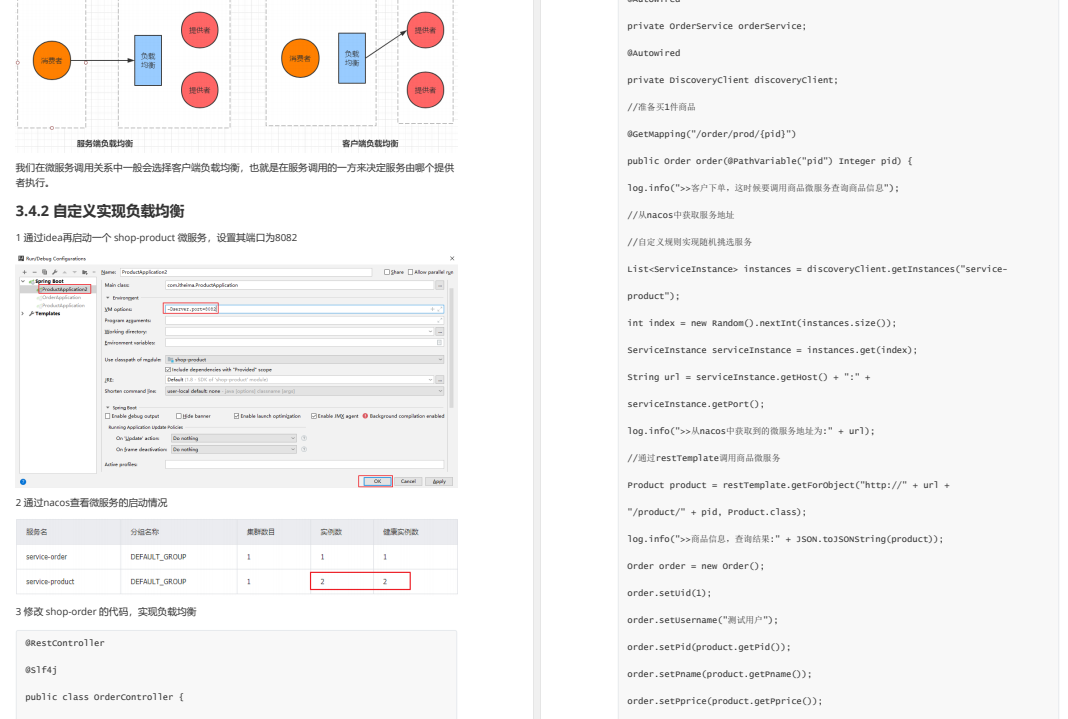This screenshot has width=1068, height=719.
Task: Click the help icon beside On 'Update' action
Action: [304, 438]
